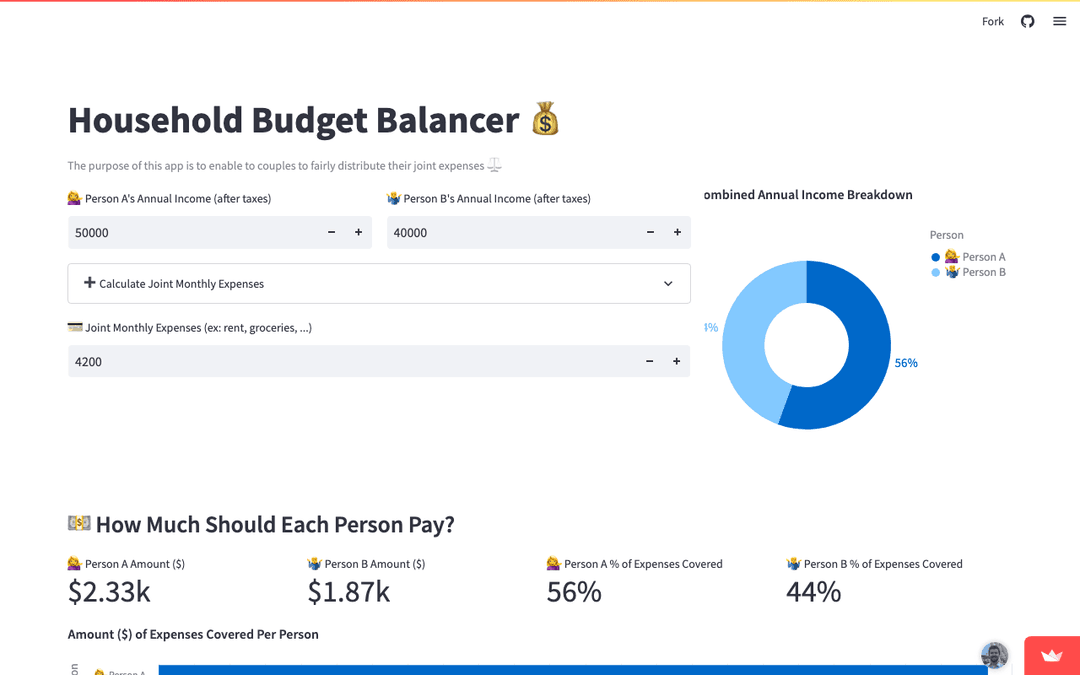Click the chevron on the expenses expander
1080x675 pixels.
[x=667, y=284]
